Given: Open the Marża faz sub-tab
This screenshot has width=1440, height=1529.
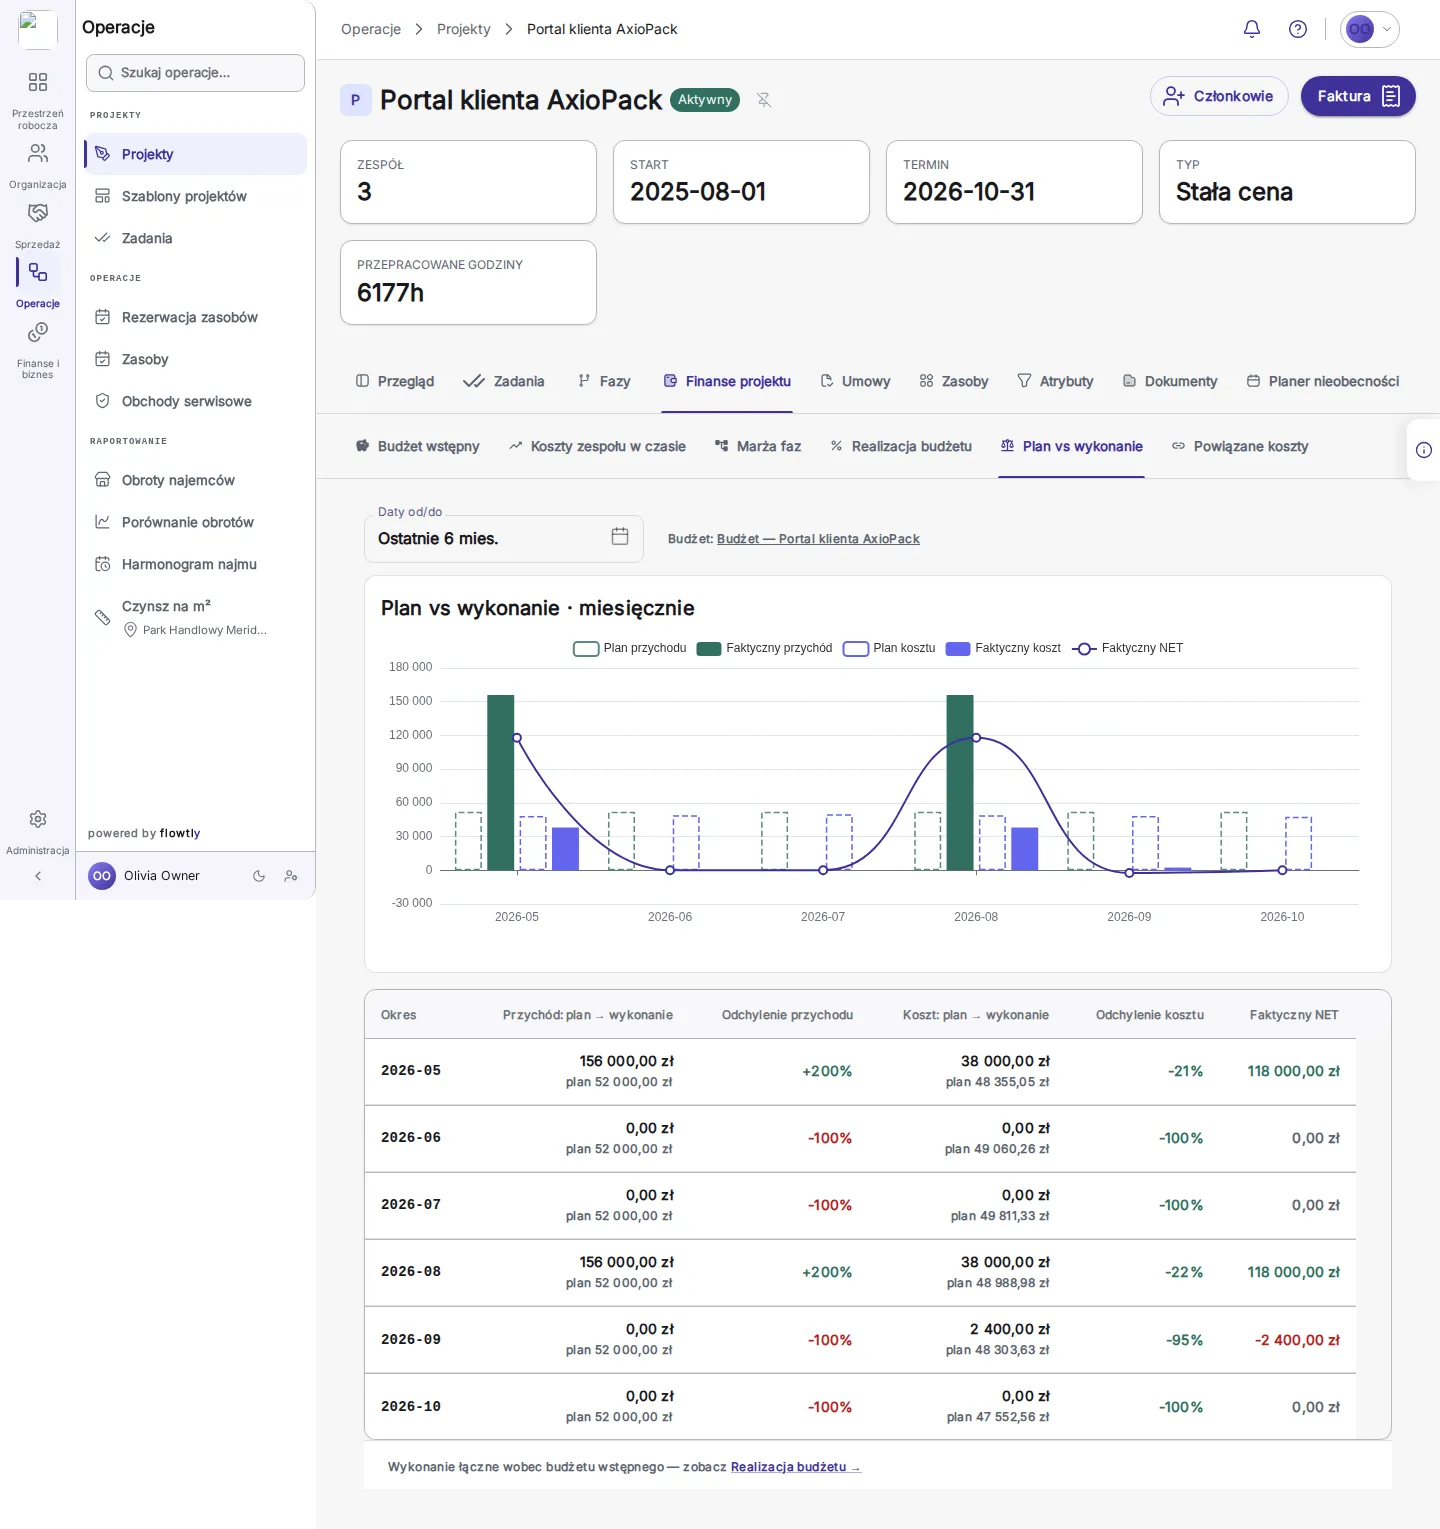Looking at the screenshot, I should [758, 446].
